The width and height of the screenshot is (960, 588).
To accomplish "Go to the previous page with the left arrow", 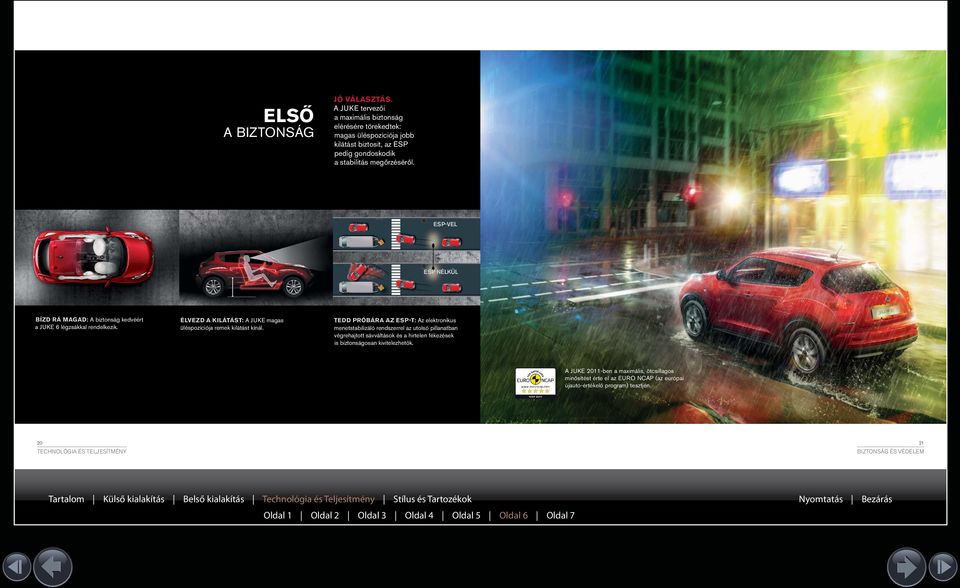I will click(53, 567).
